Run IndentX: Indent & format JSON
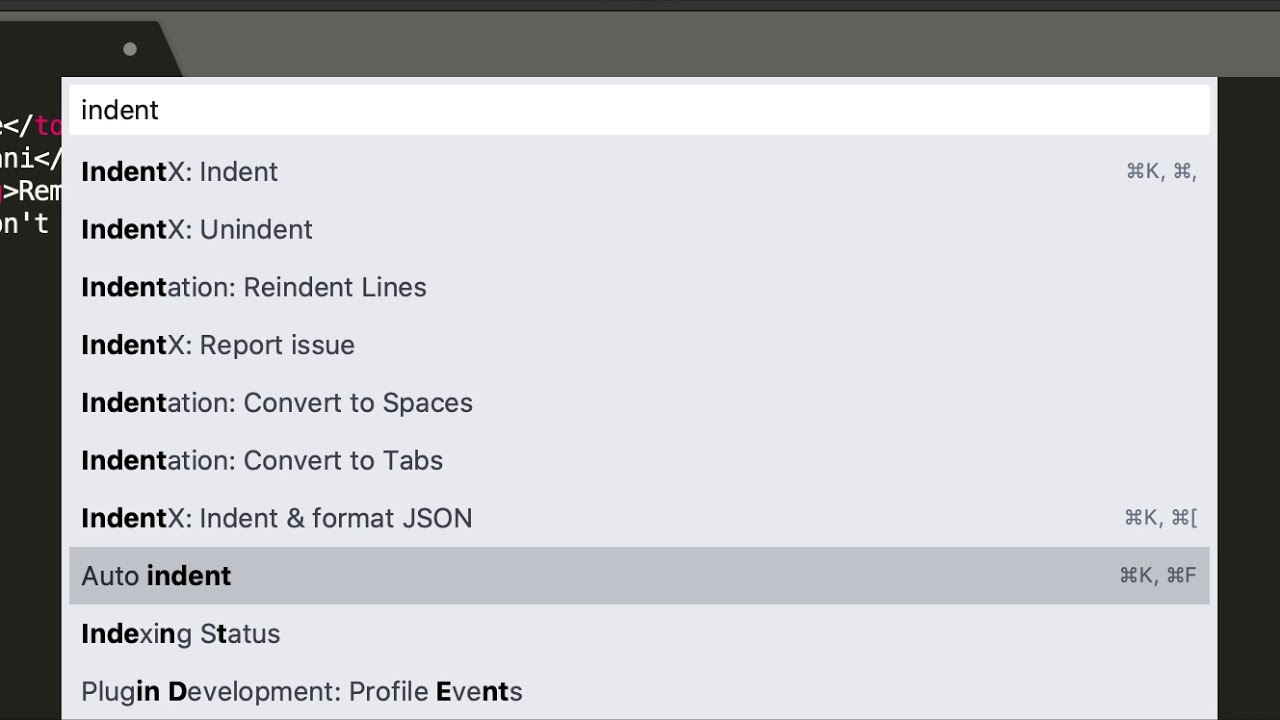Screen dimensions: 1280x720 click(x=639, y=518)
